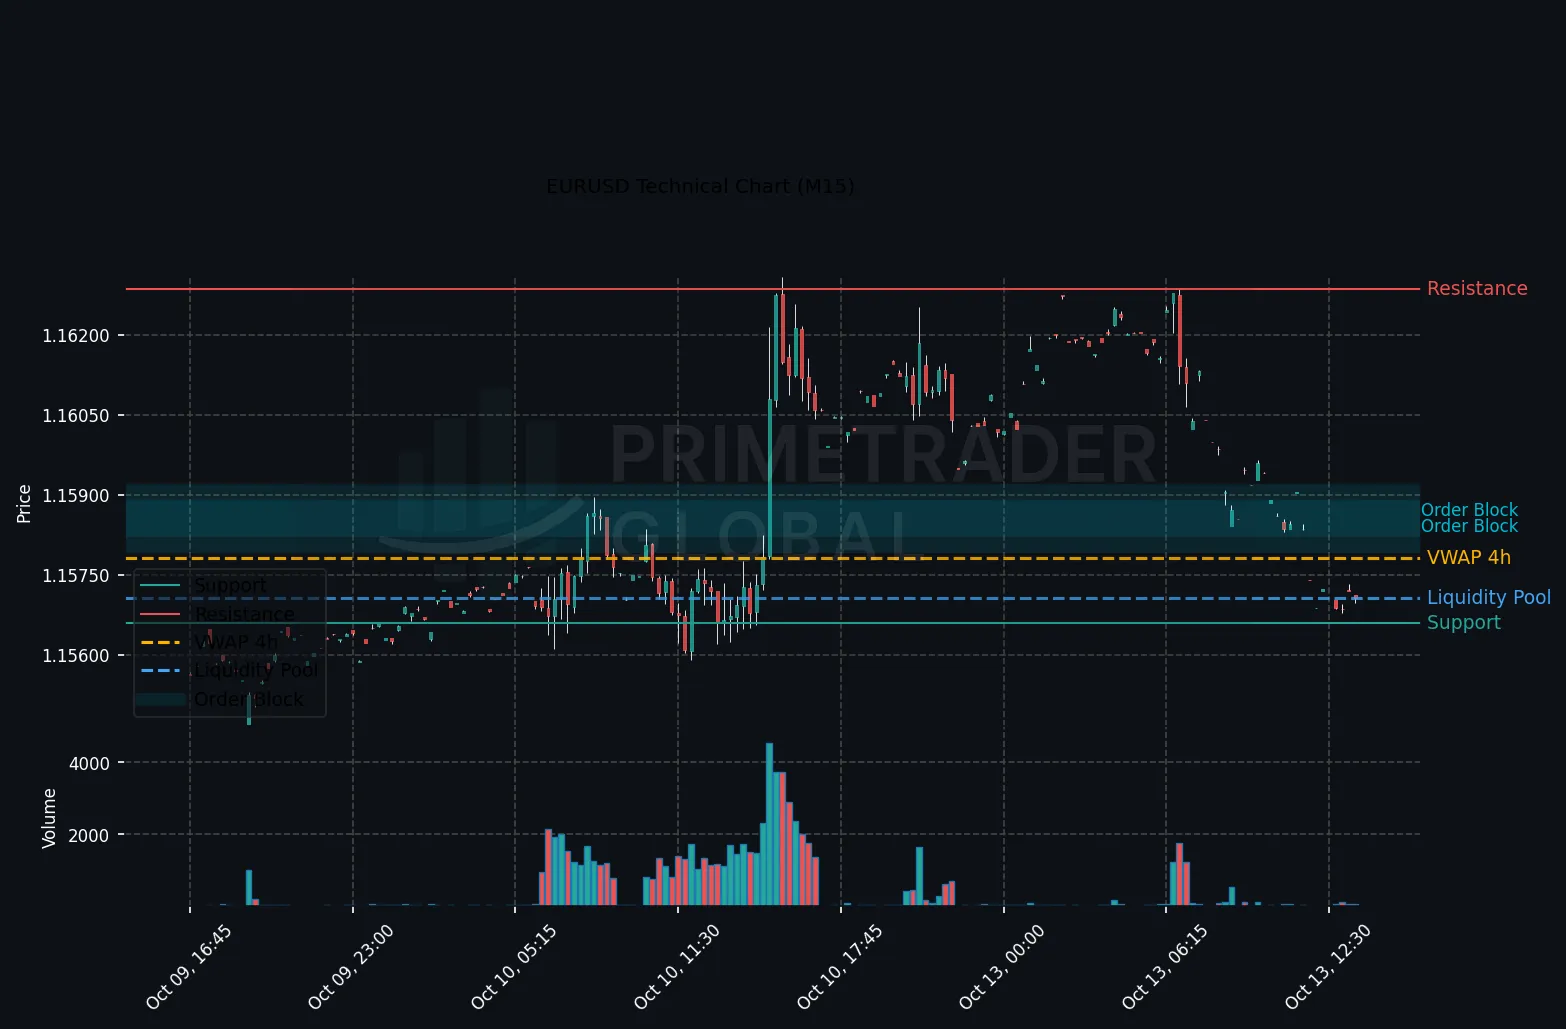
Task: Click the orange VWAP 4h legend line sample
Action: click(160, 642)
